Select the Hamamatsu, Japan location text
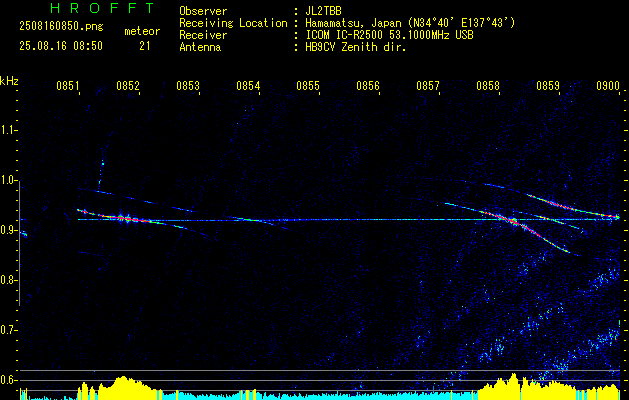This screenshot has width=629, height=400. pos(410,23)
